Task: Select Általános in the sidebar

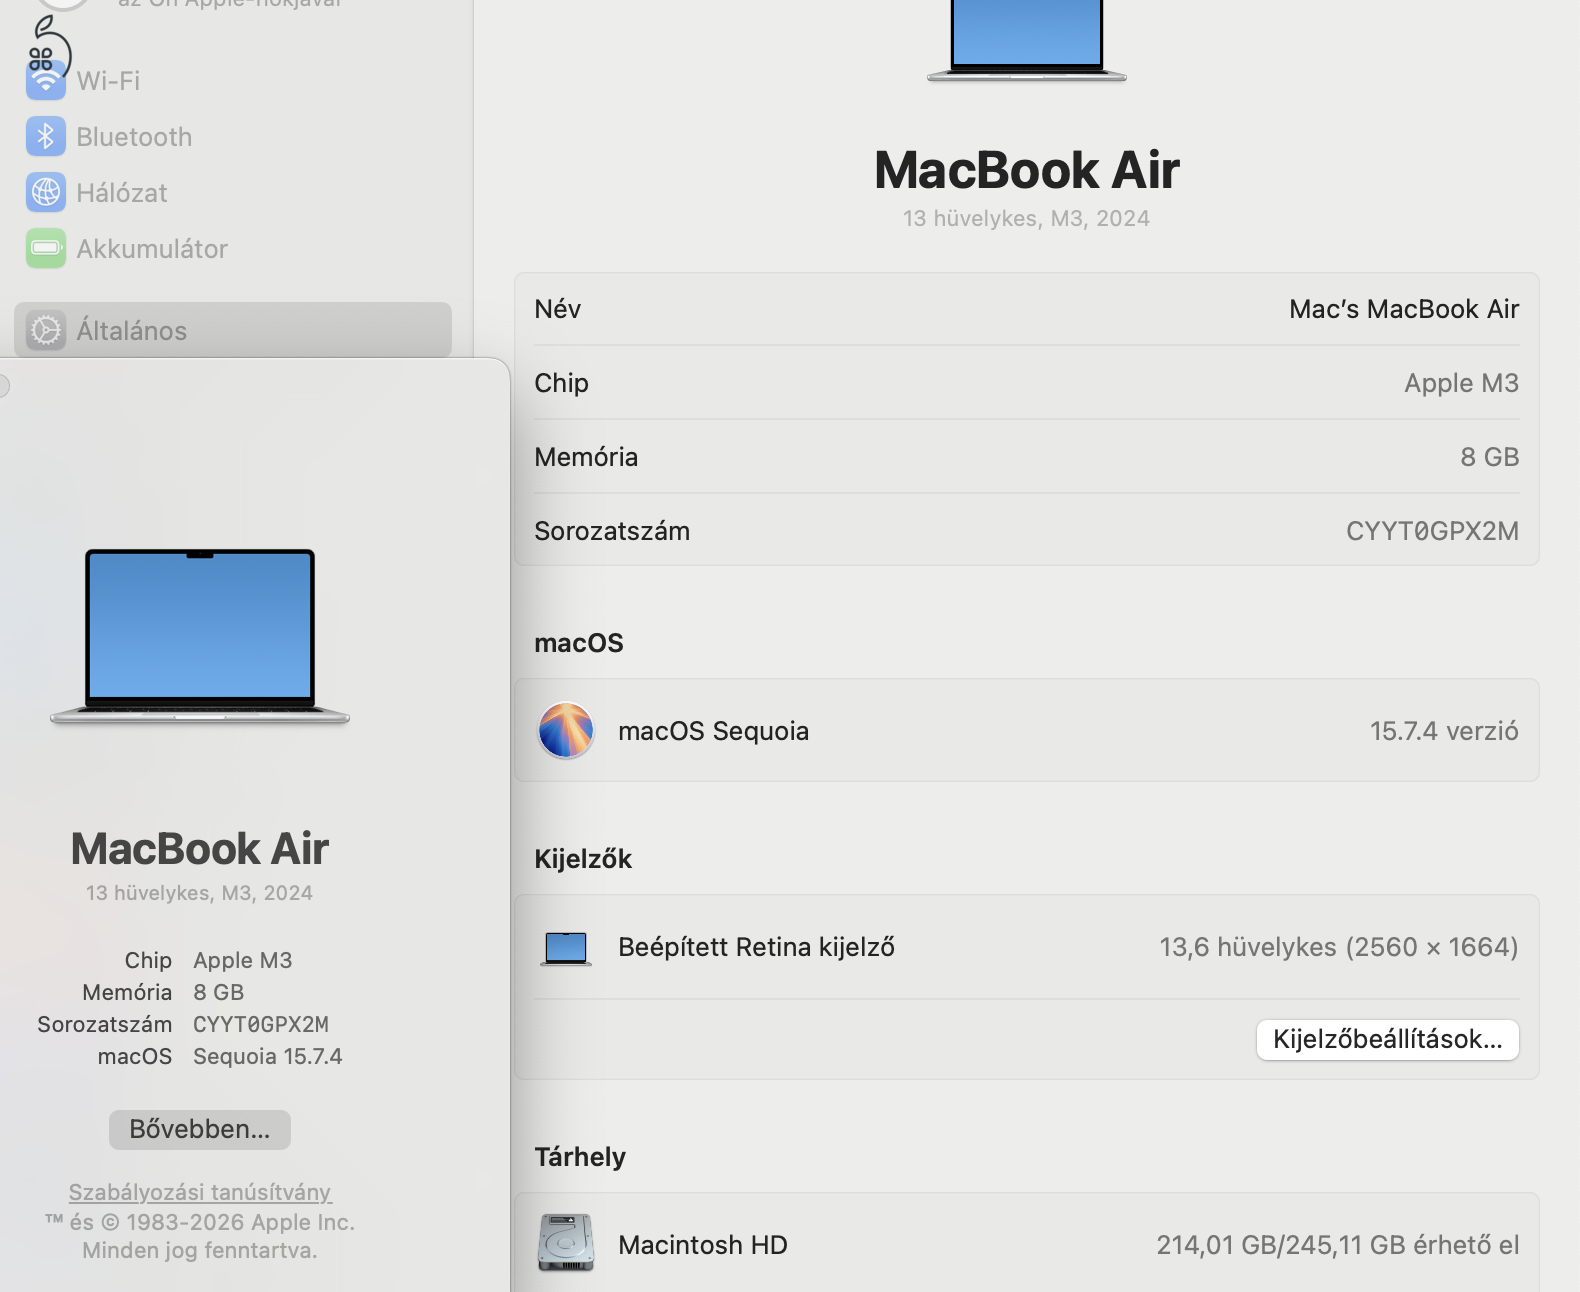Action: [233, 330]
